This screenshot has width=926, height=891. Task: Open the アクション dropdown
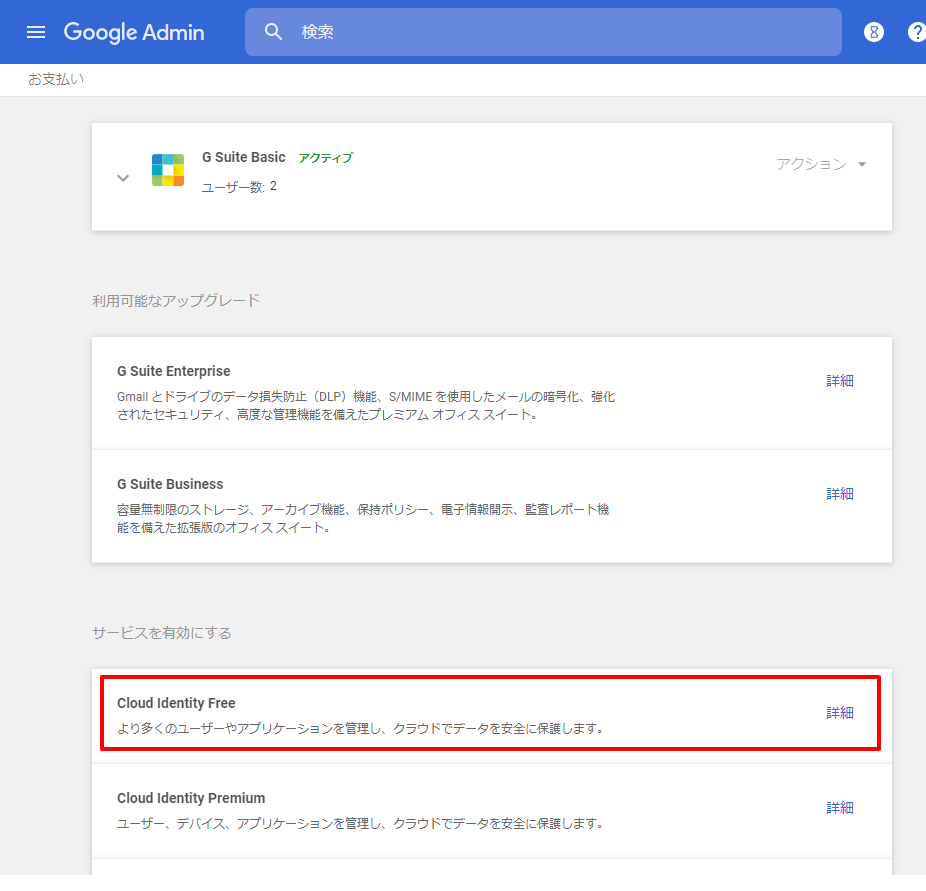pos(821,164)
